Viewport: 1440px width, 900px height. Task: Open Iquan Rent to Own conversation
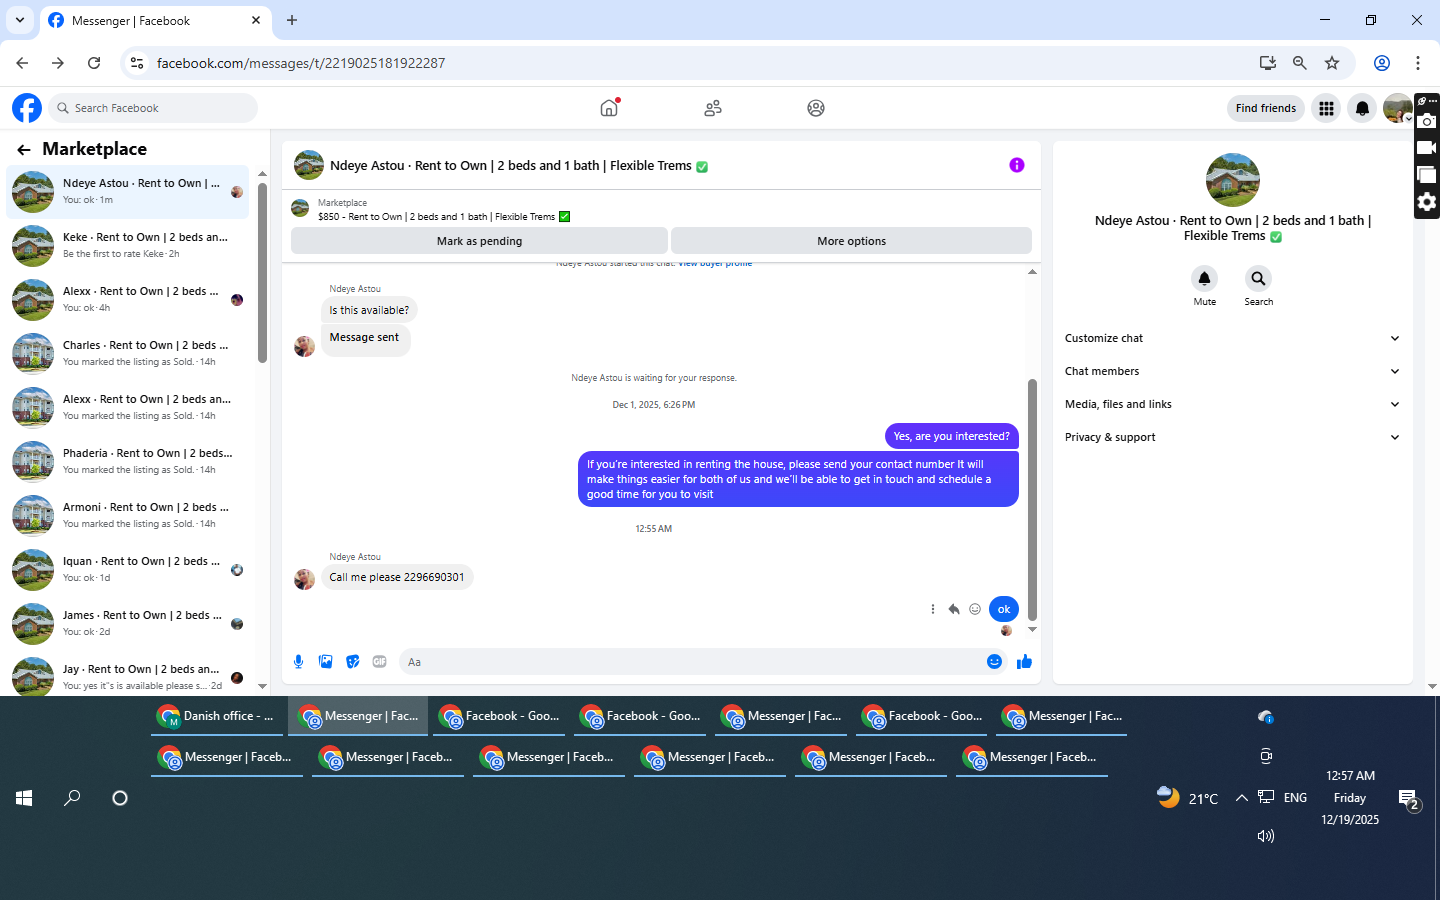[128, 570]
